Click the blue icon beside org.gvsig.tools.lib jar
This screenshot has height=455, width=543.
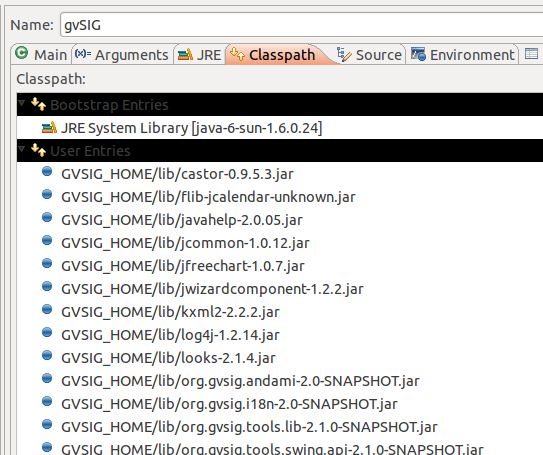click(x=47, y=424)
